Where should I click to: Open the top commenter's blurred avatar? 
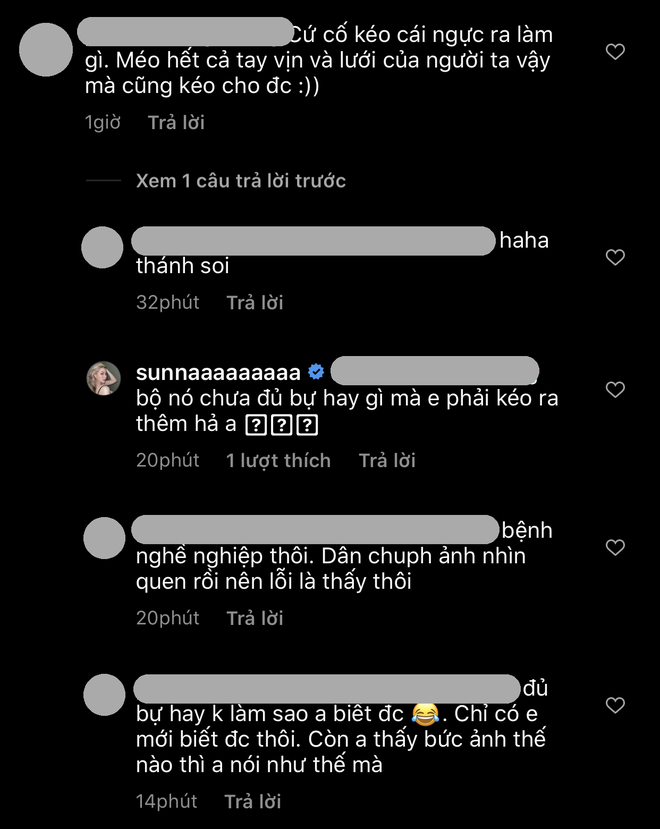click(x=46, y=50)
